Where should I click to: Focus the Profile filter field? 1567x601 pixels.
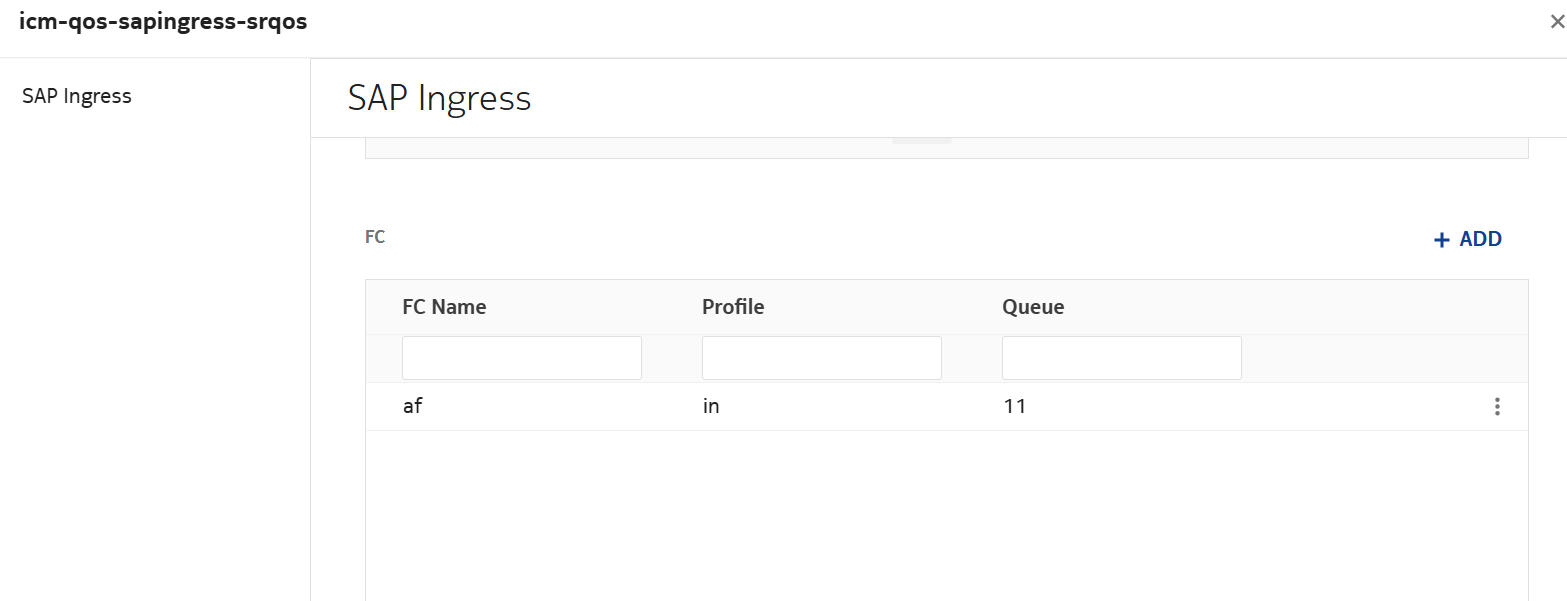tap(821, 358)
